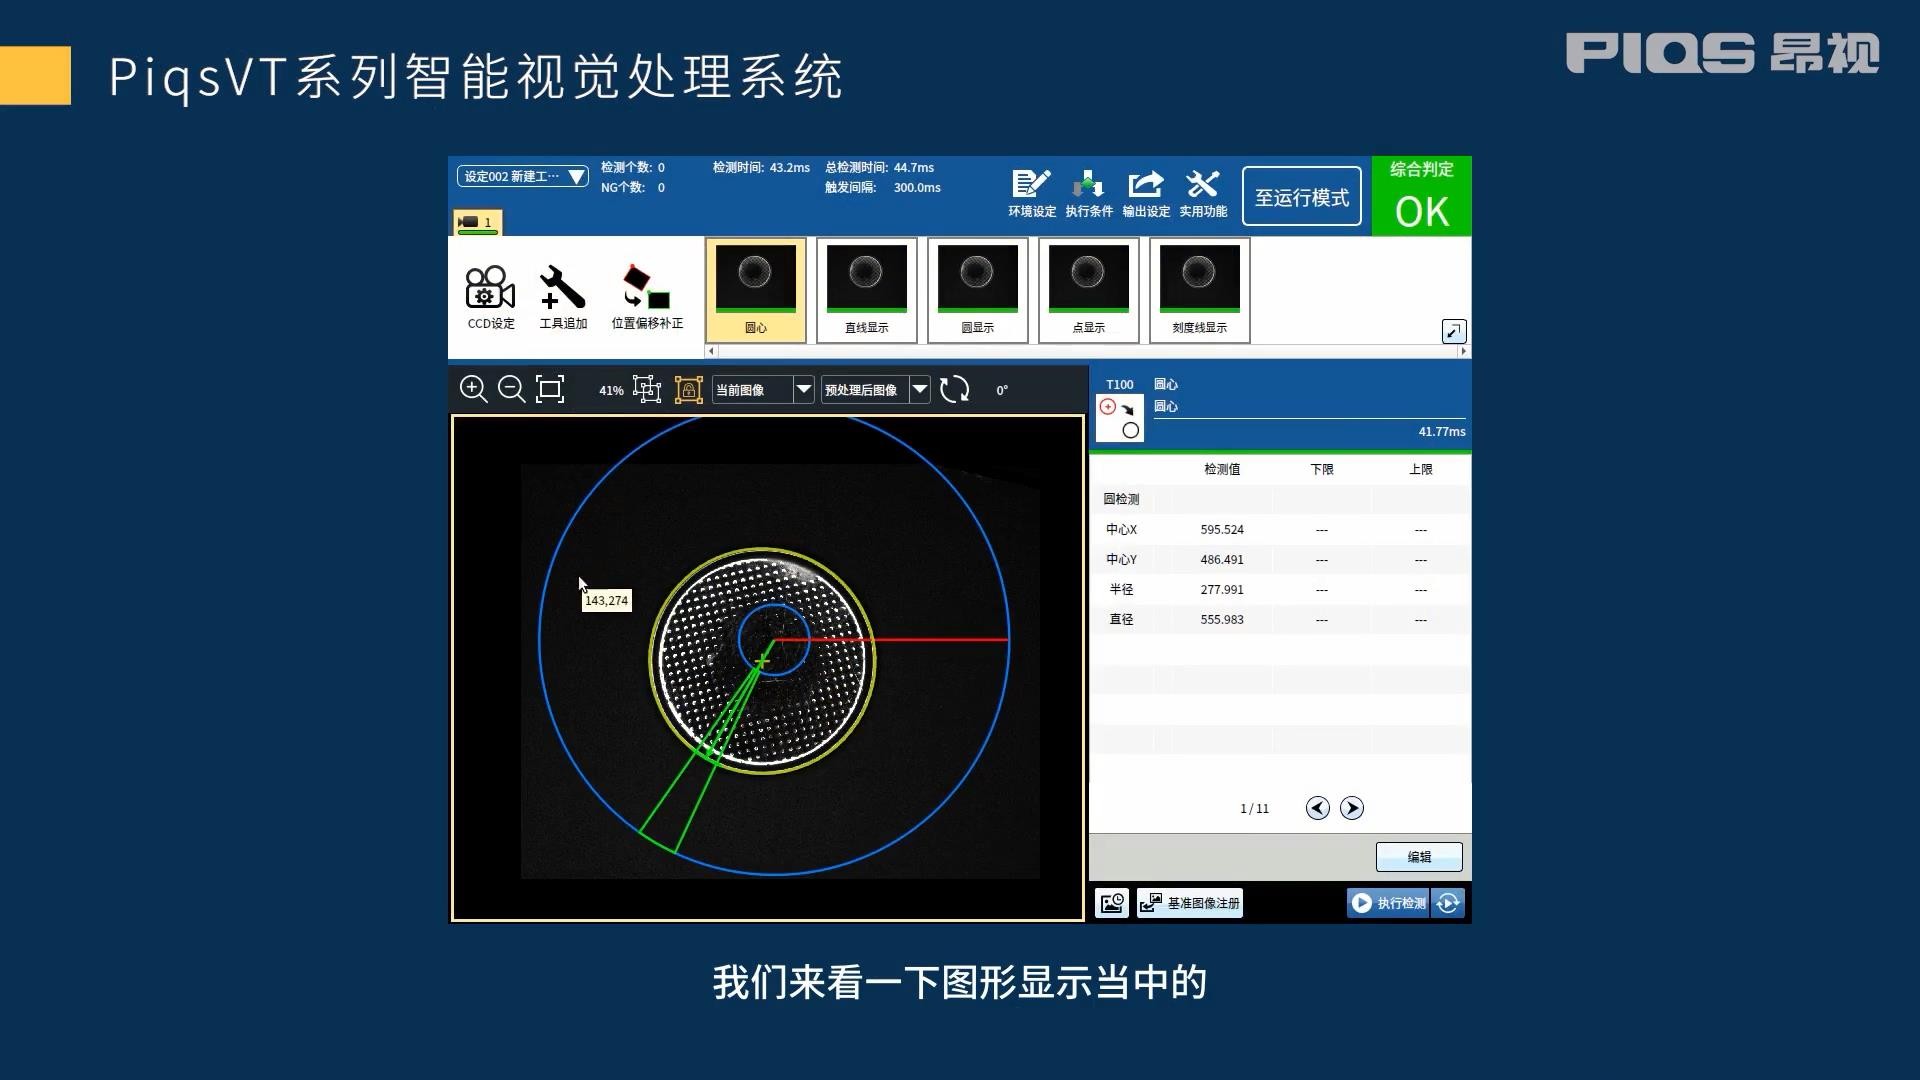Click the 执行检测 run button
The image size is (1920, 1080).
click(1388, 903)
